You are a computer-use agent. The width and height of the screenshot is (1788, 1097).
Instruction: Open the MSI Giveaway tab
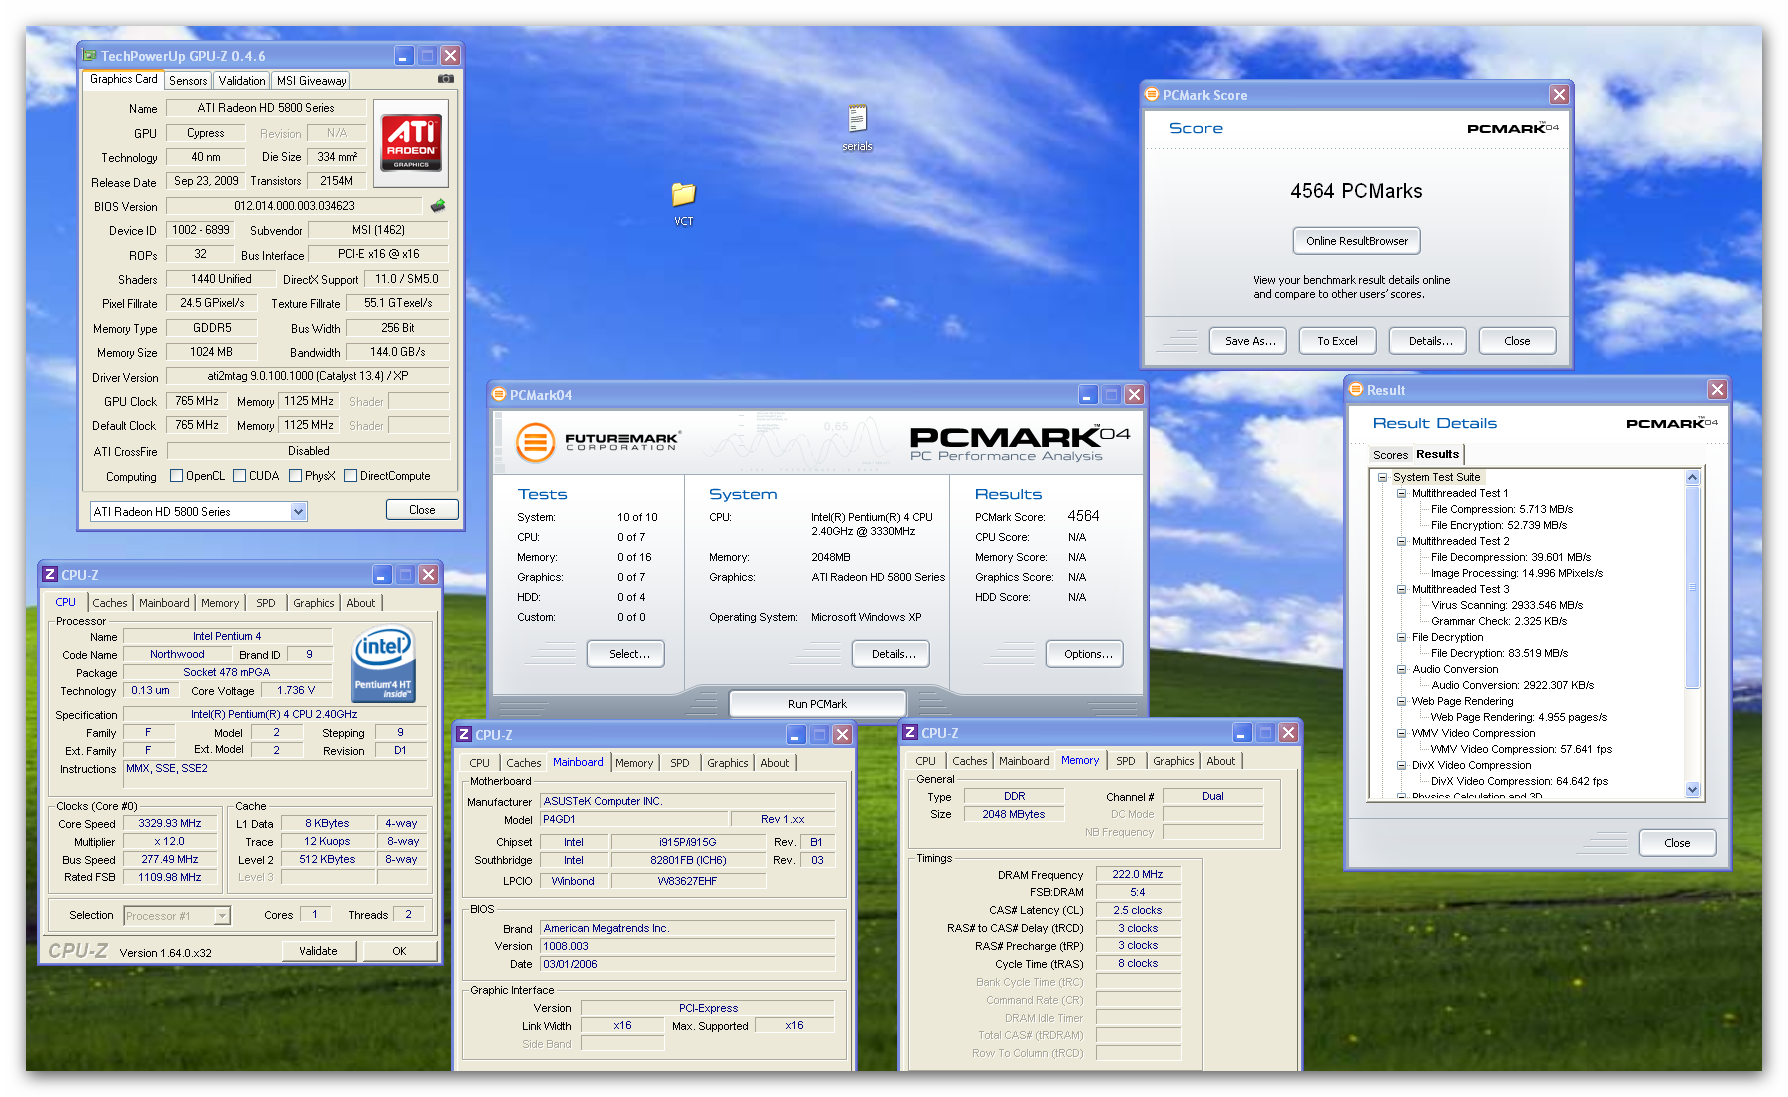[x=311, y=81]
